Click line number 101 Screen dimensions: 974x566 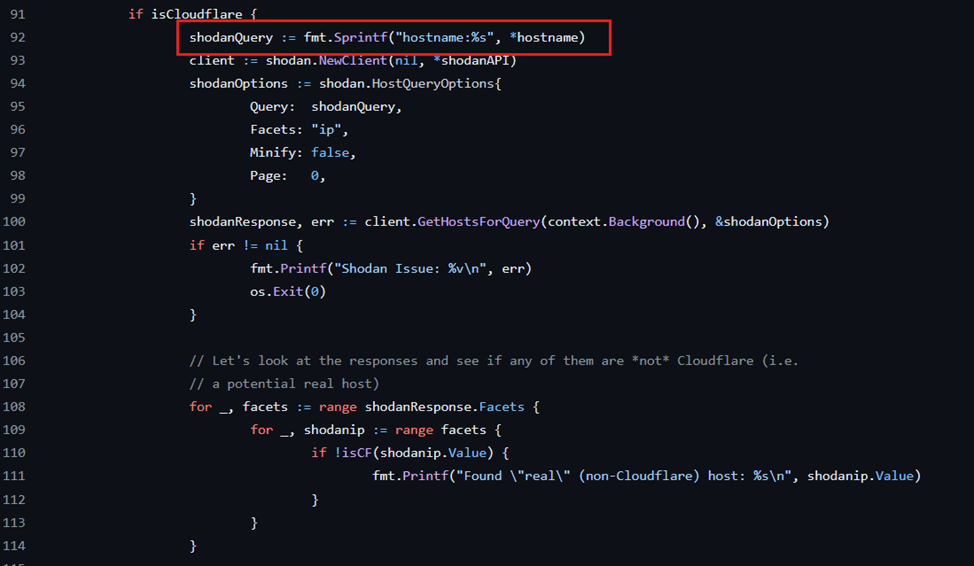tap(14, 245)
